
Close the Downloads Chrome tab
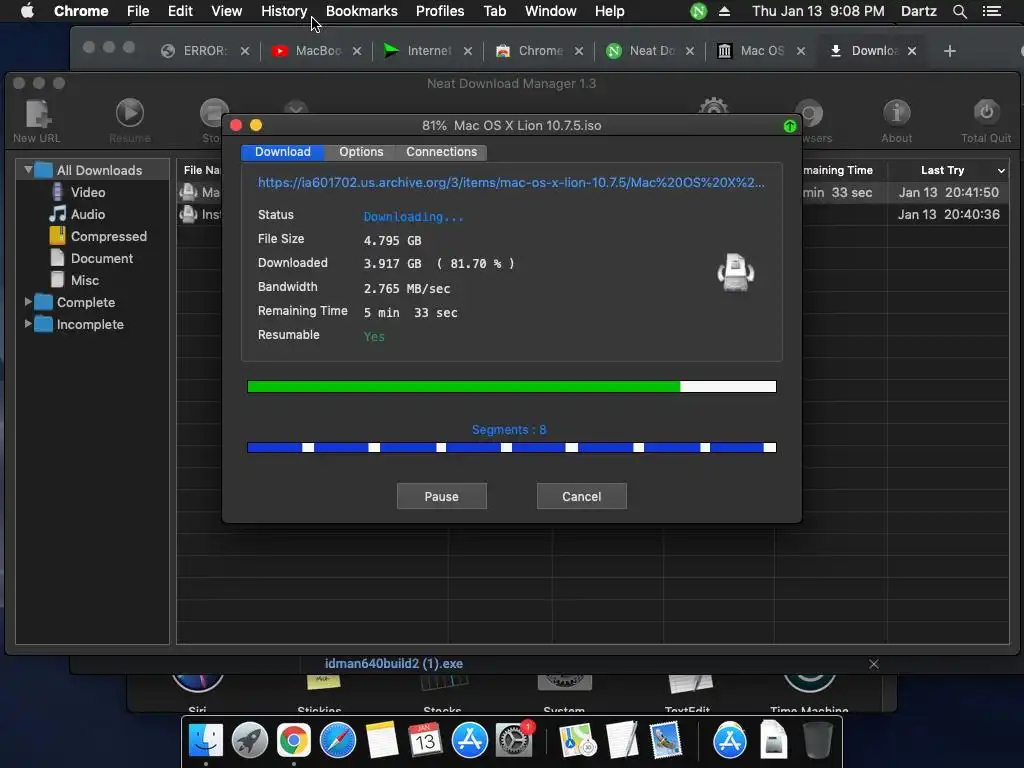pyautogui.click(x=912, y=51)
